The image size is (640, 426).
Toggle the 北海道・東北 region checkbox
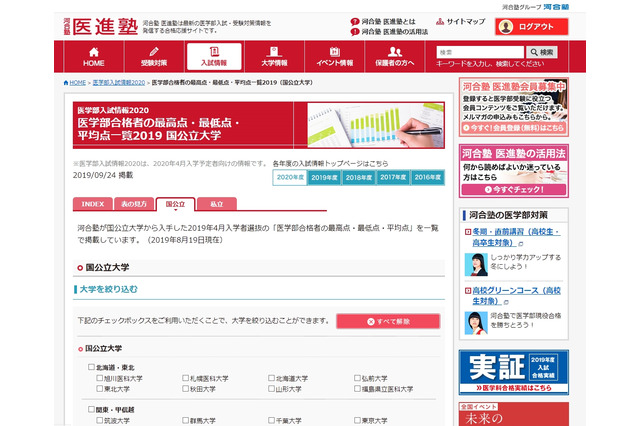[91, 367]
